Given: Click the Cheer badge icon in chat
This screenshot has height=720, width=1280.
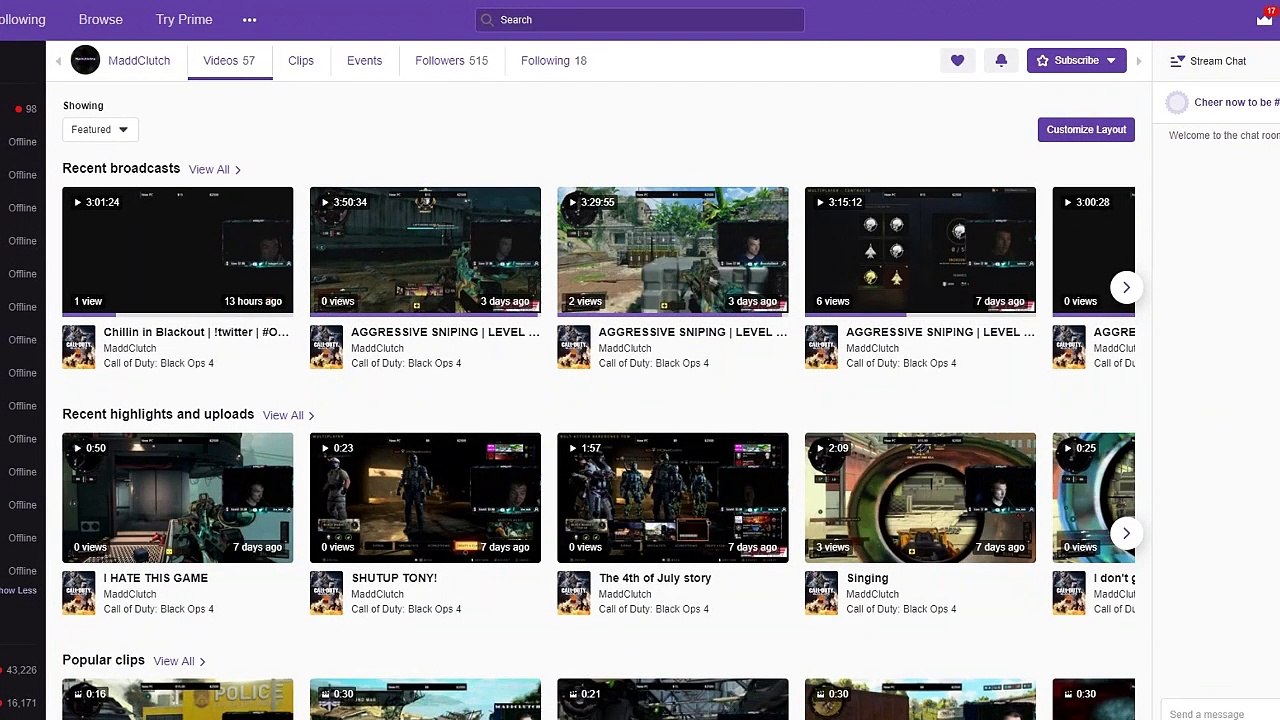Looking at the screenshot, I should 1177,102.
